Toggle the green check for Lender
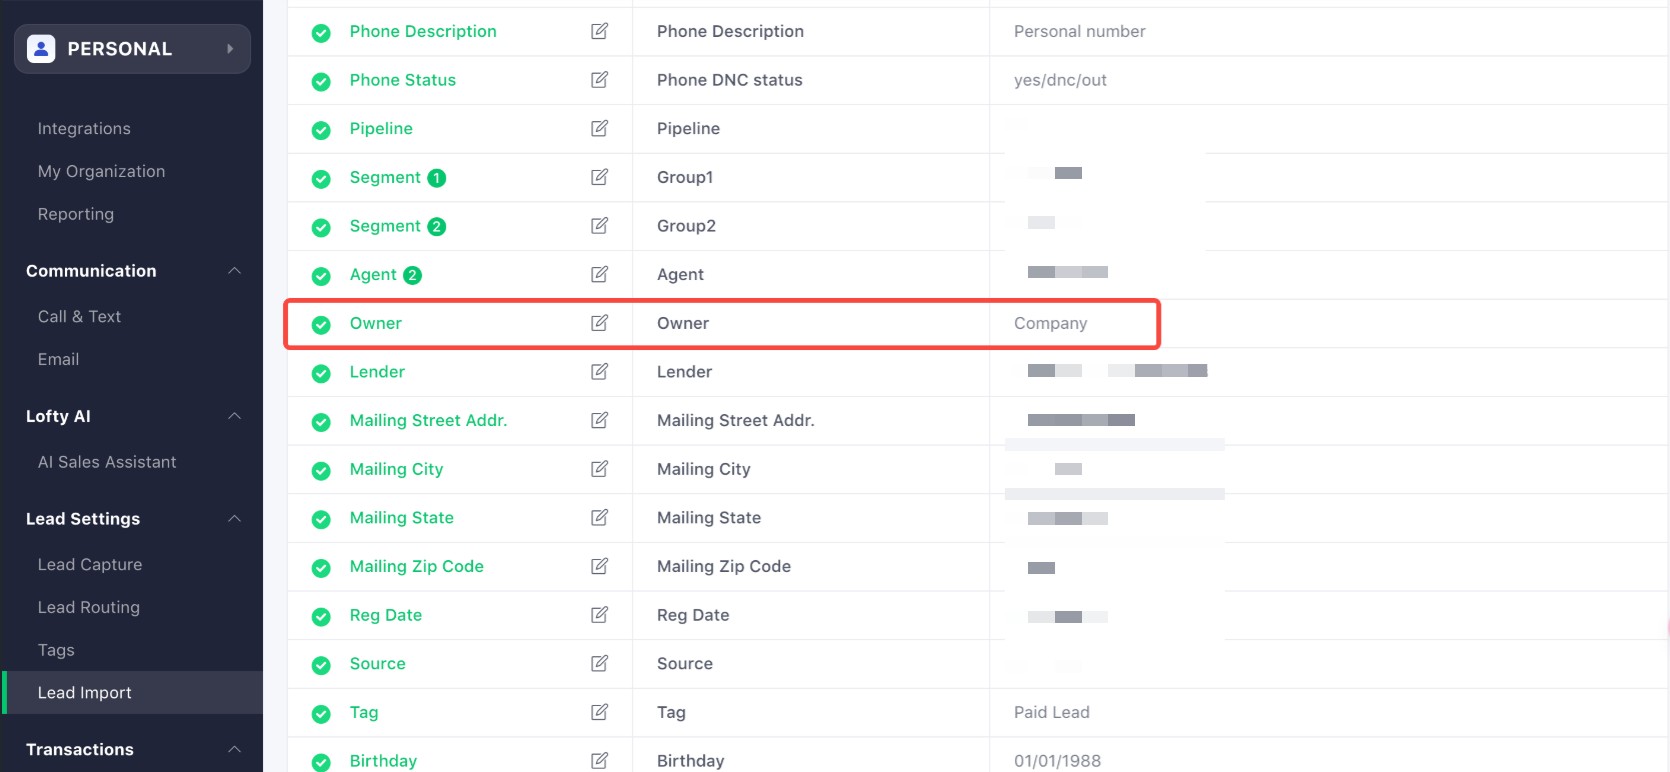This screenshot has width=1670, height=772. click(321, 373)
